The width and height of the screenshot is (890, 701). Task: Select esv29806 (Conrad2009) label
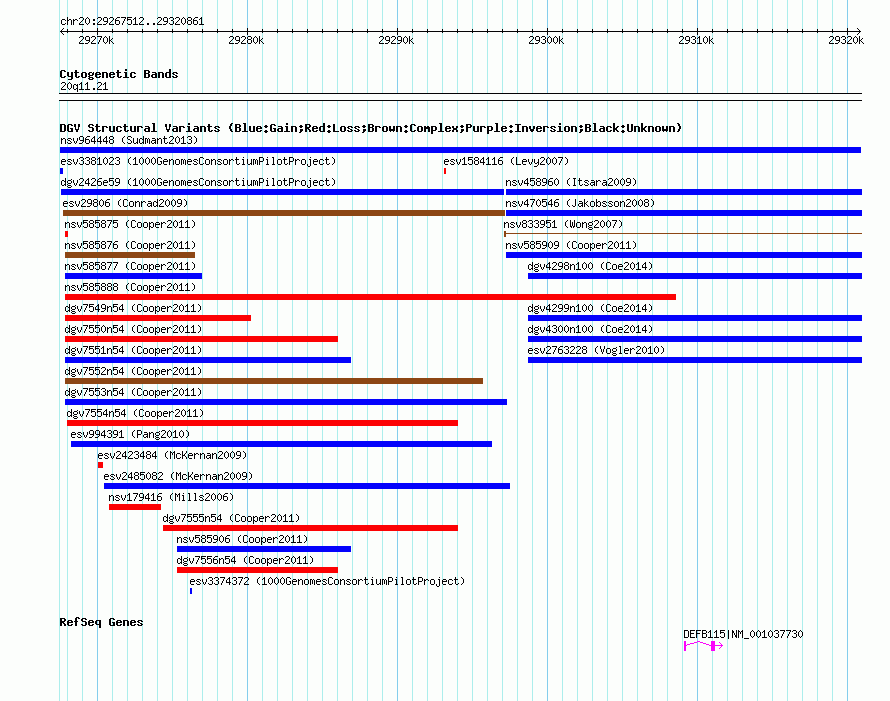tap(125, 203)
